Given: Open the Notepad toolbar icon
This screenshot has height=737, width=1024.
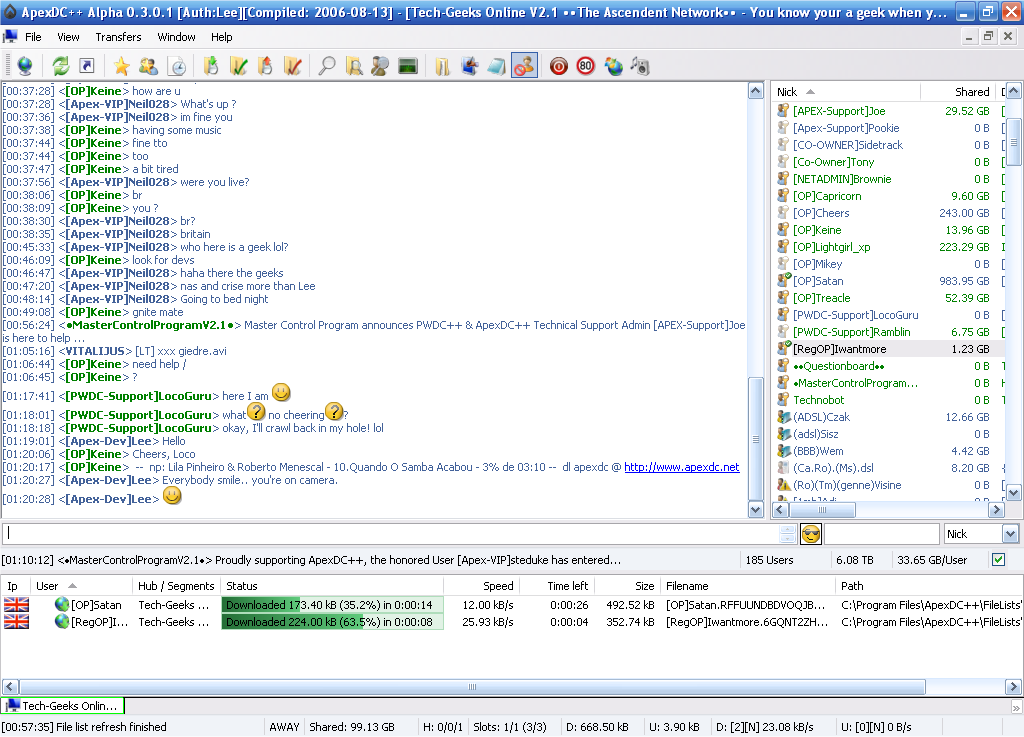Looking at the screenshot, I should point(496,66).
